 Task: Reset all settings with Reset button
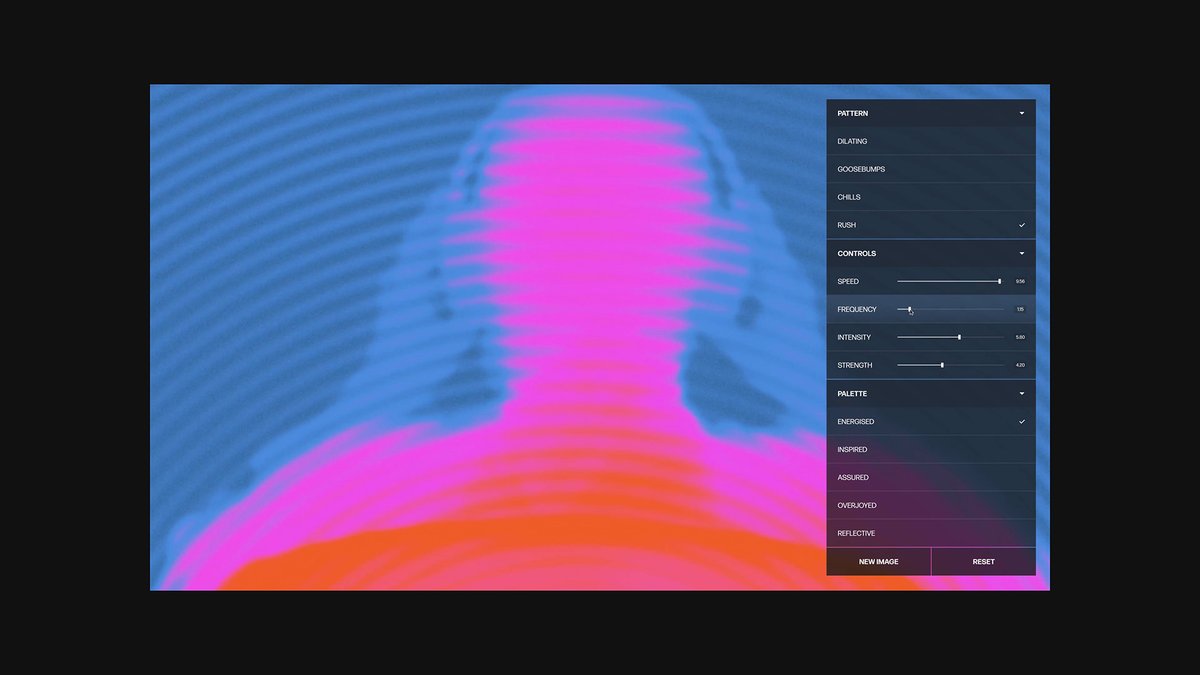pyautogui.click(x=984, y=561)
